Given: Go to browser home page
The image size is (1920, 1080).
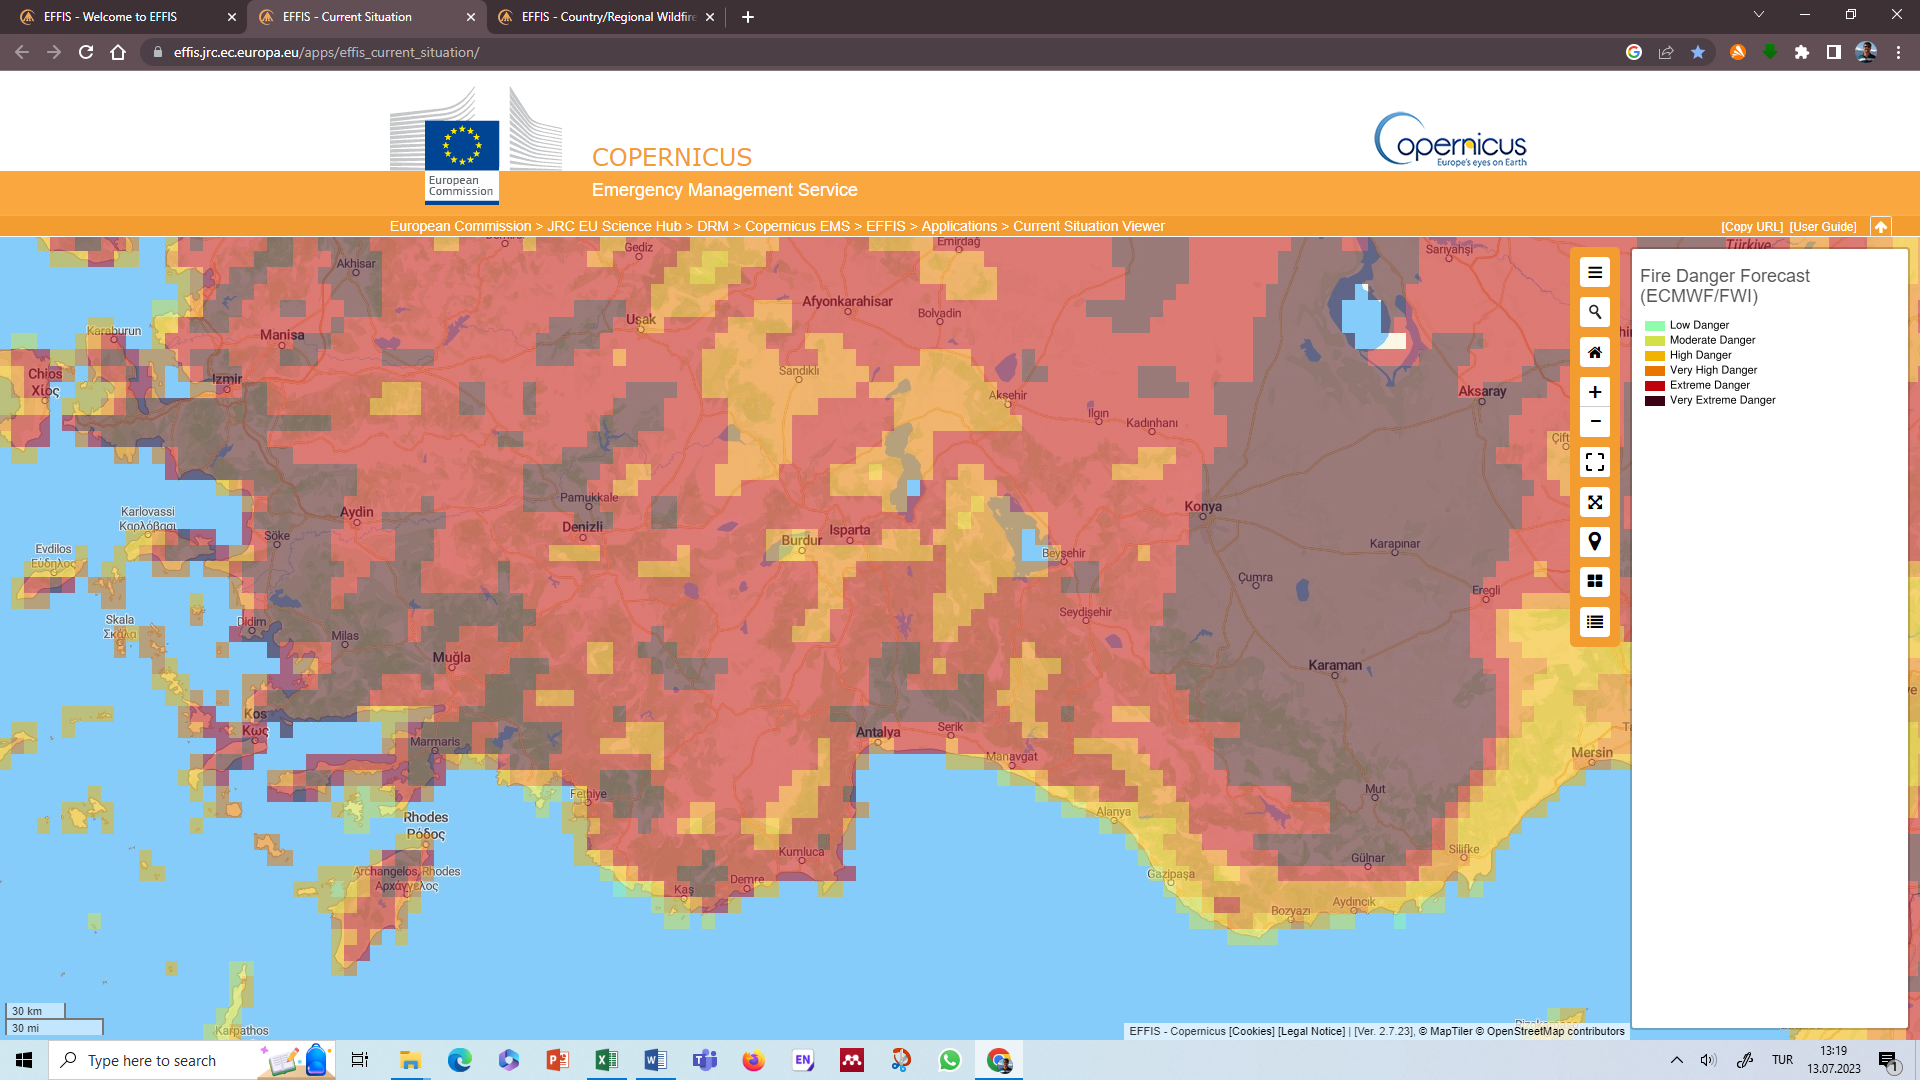Looking at the screenshot, I should pos(118,52).
